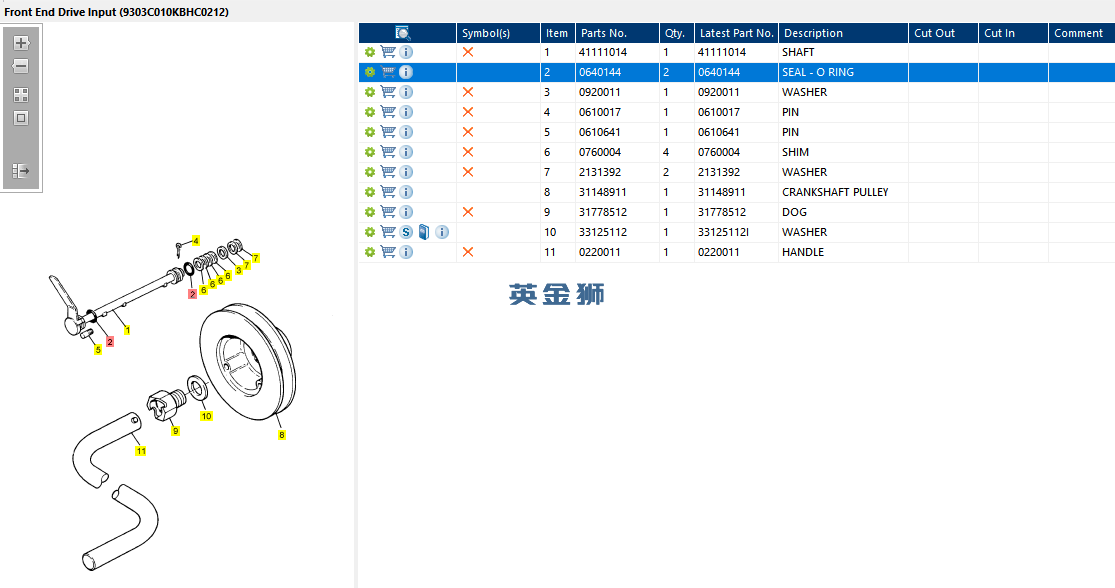1115x588 pixels.
Task: Click the red X symbol for the SHIM row
Action: point(468,152)
